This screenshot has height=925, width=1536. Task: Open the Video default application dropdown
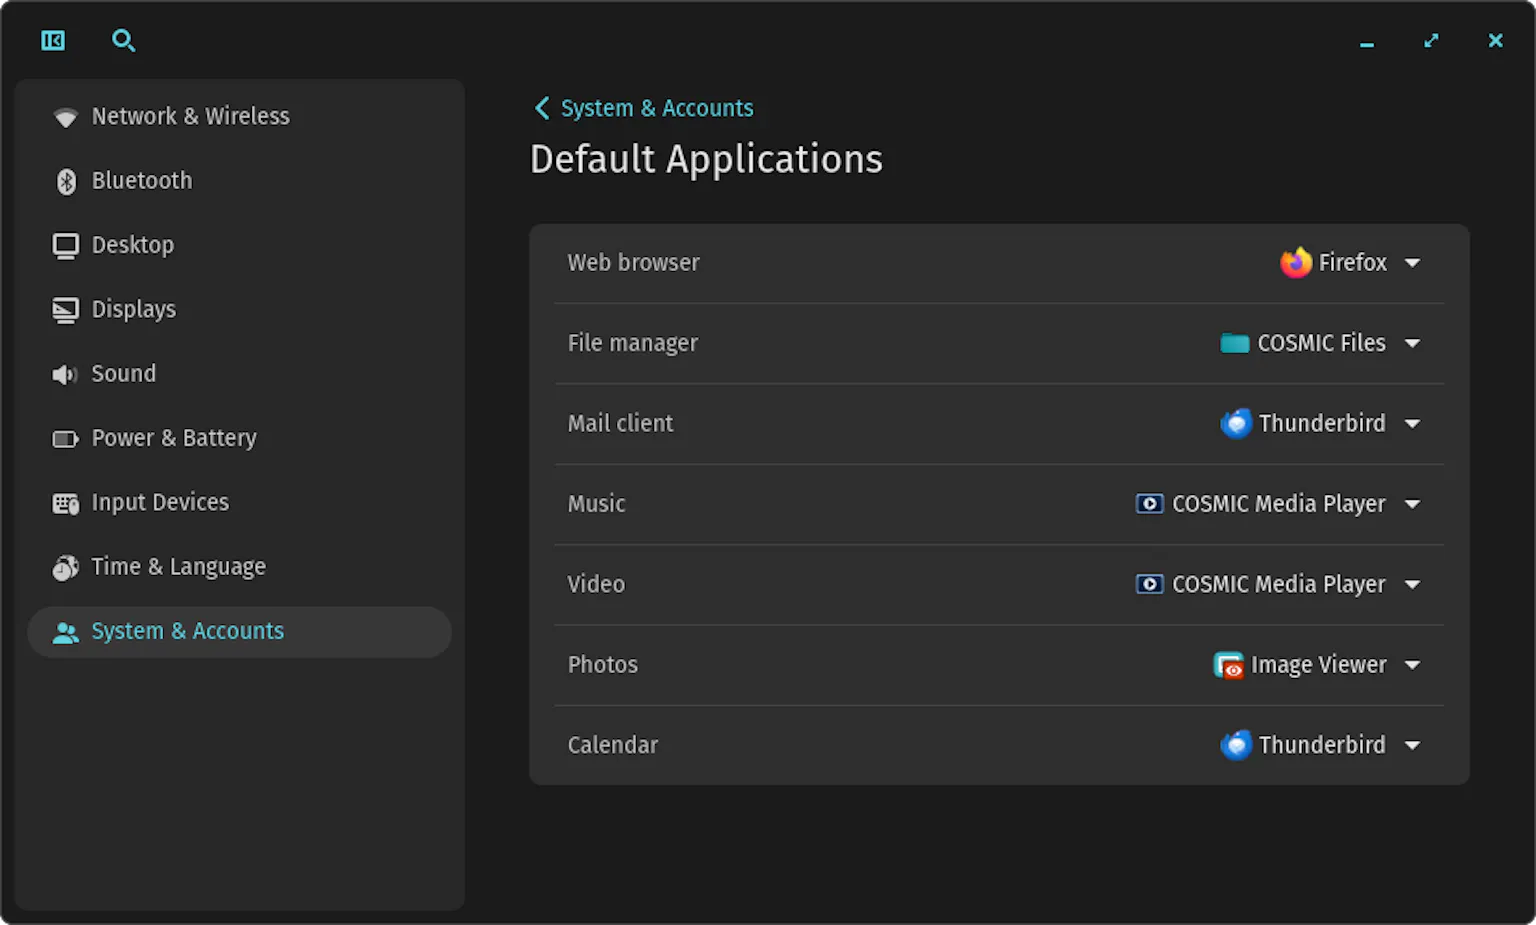pos(1412,584)
